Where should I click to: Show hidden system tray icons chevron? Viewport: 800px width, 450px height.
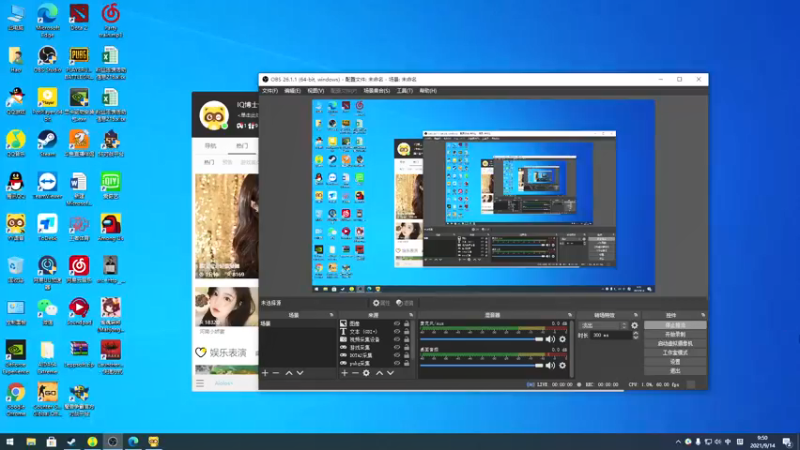(678, 442)
